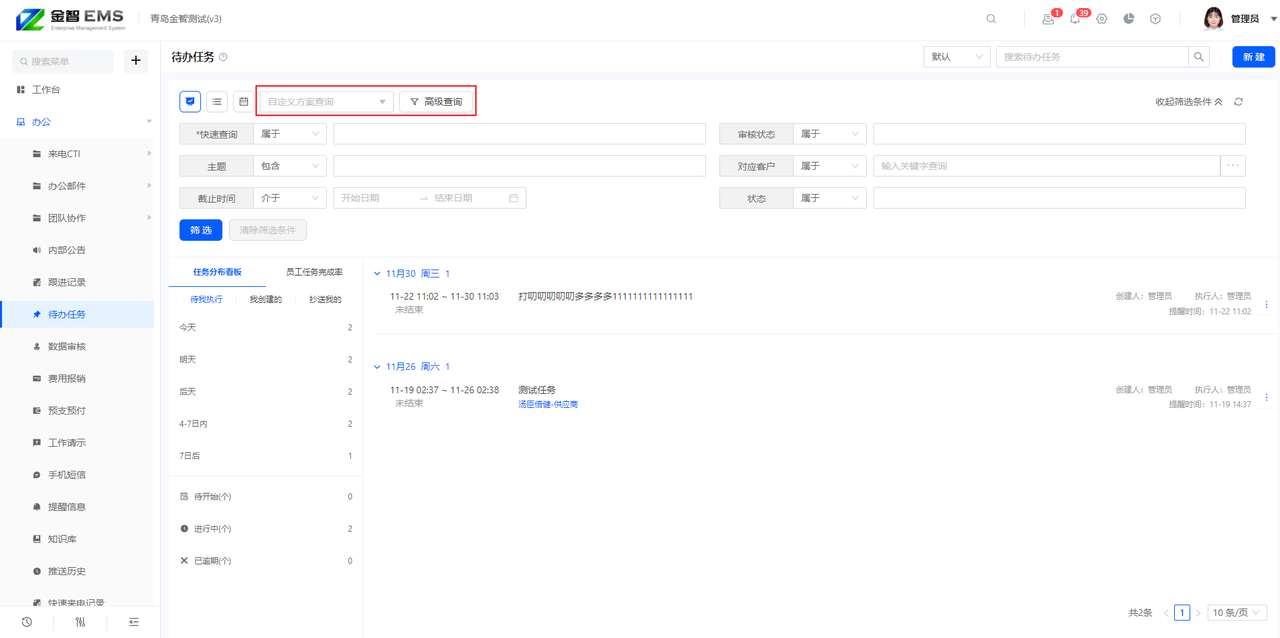Select the 抄送我的 sub-tab
Screen dimensions: 1280x638
(x=325, y=299)
